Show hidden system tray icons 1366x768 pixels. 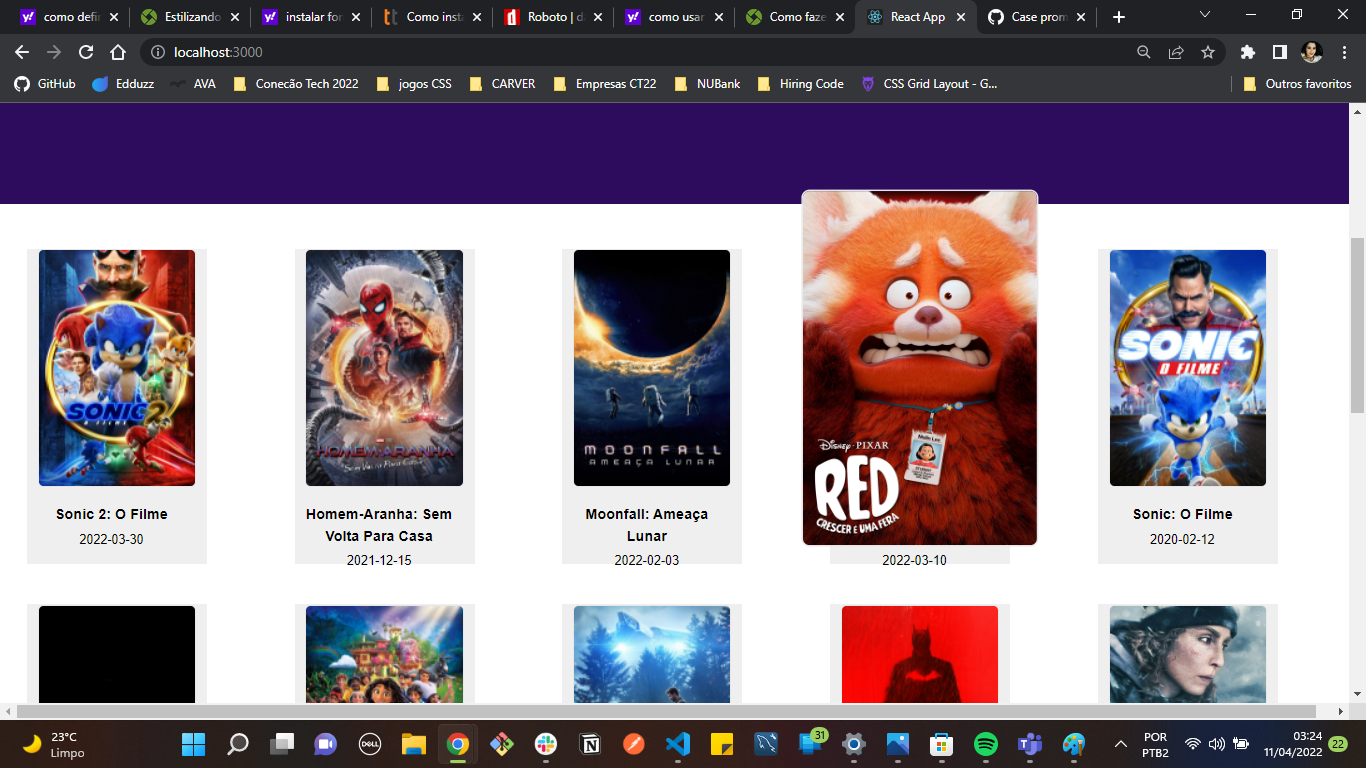[x=1121, y=744]
